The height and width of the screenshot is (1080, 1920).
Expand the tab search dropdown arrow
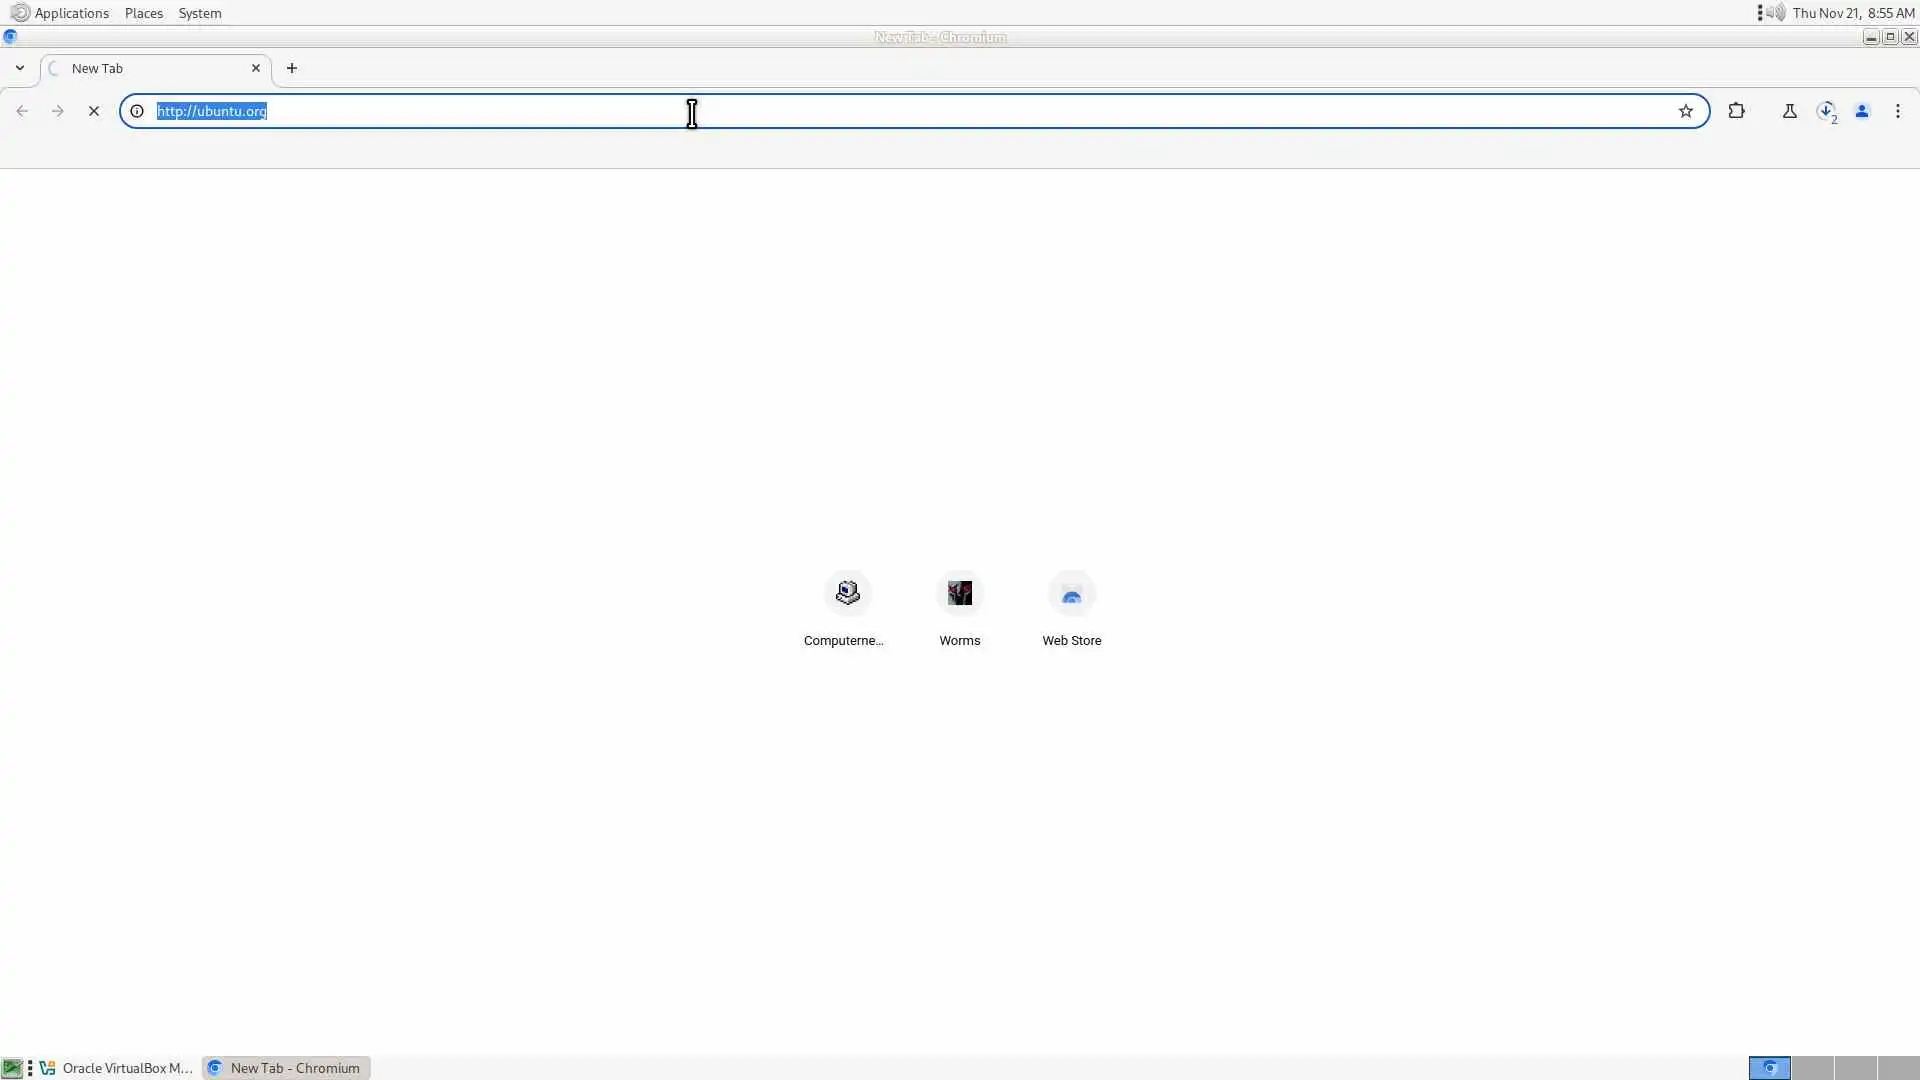[x=19, y=68]
